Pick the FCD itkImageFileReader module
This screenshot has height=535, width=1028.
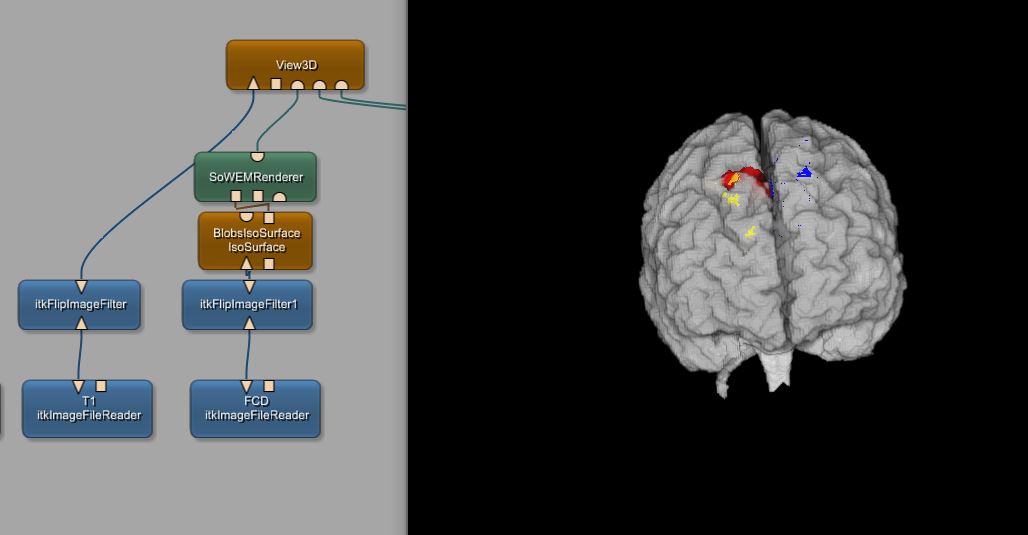click(256, 409)
